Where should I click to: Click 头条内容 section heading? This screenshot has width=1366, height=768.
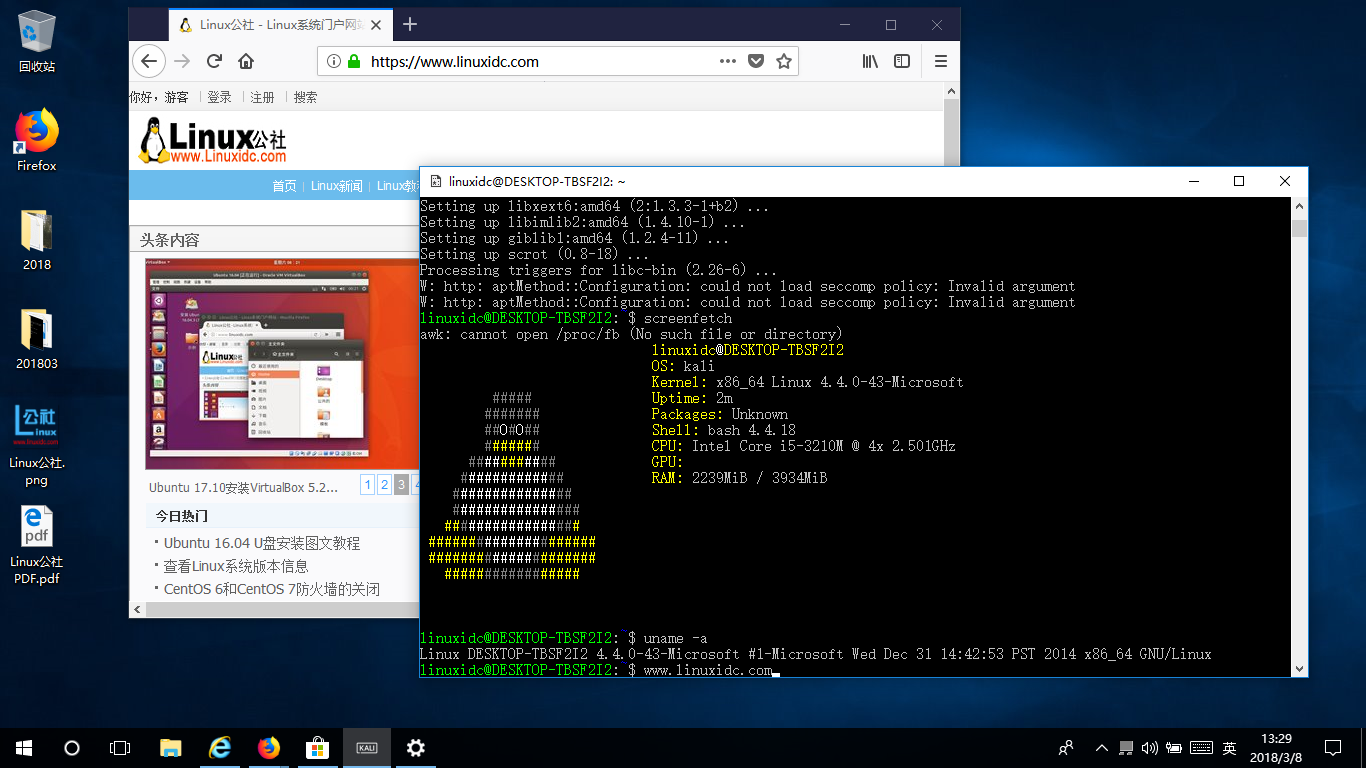coord(170,240)
